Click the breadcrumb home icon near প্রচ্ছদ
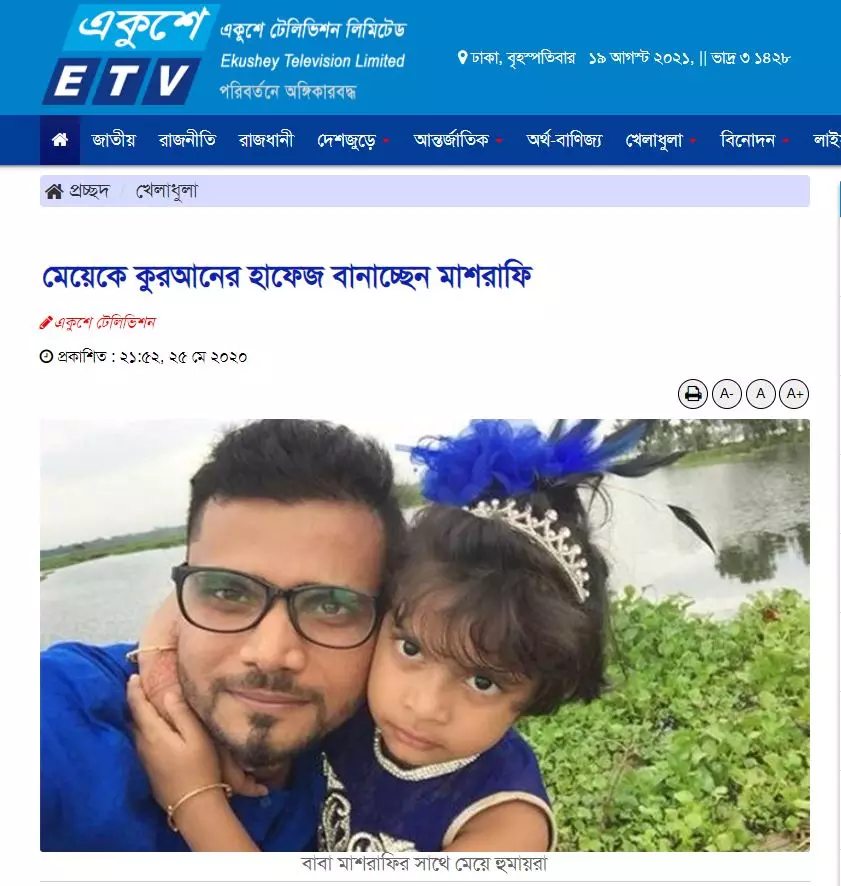Viewport: 841px width, 886px height. coord(54,192)
